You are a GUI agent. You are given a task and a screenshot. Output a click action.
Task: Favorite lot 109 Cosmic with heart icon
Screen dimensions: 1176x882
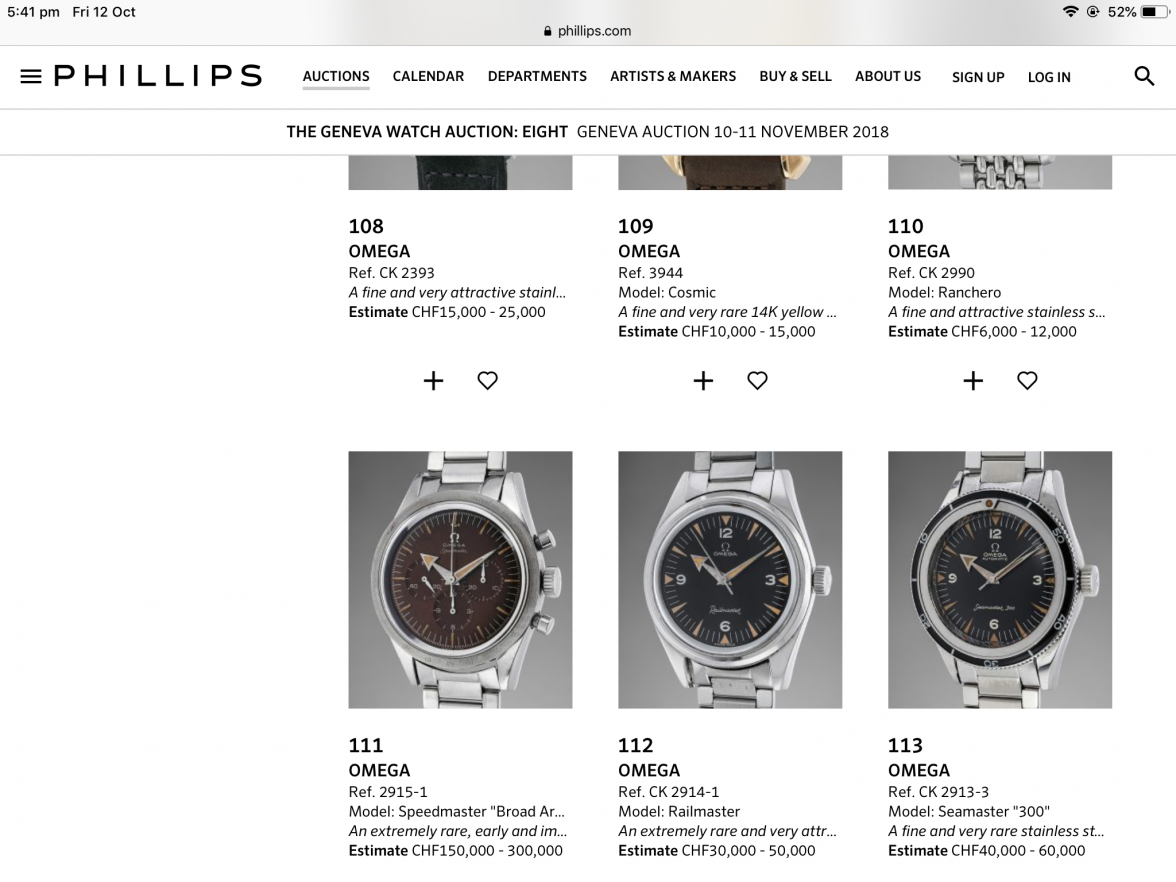coord(758,381)
